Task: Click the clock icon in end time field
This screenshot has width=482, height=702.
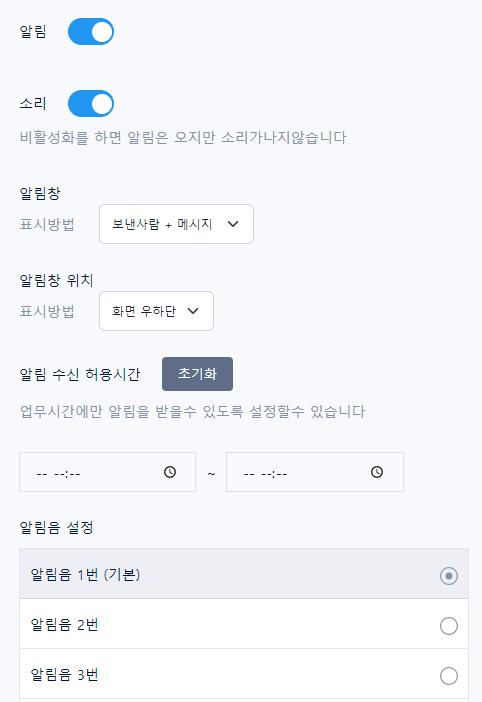Action: (x=377, y=472)
